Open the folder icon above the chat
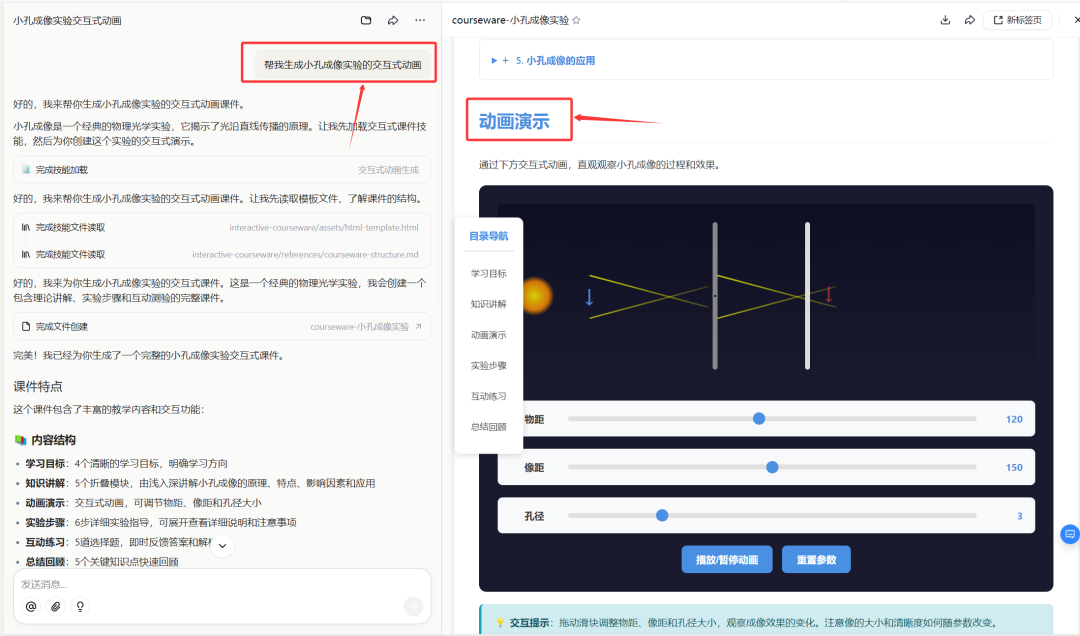This screenshot has width=1080, height=636. pos(368,19)
